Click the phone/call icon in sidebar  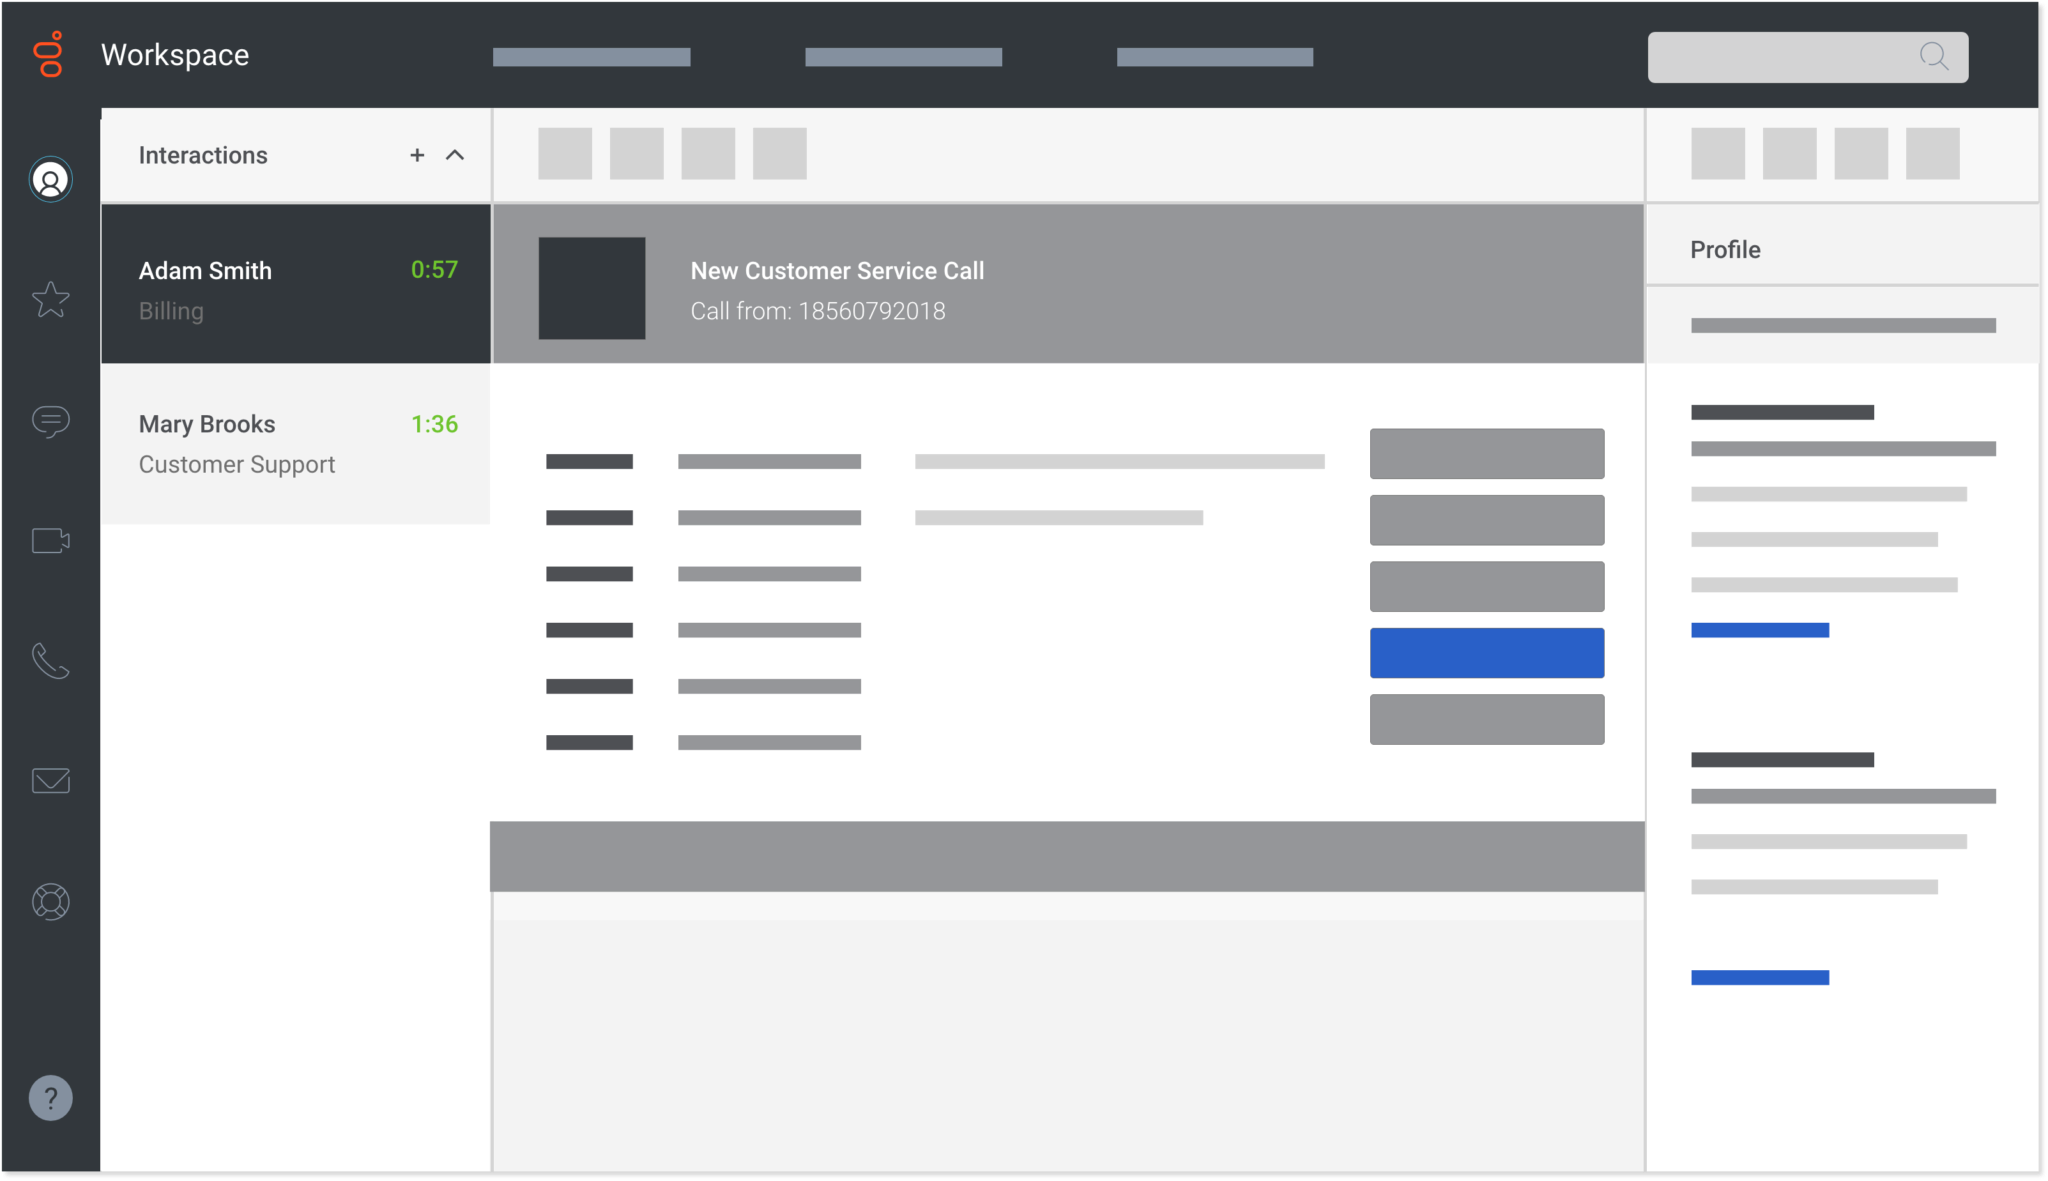point(51,661)
